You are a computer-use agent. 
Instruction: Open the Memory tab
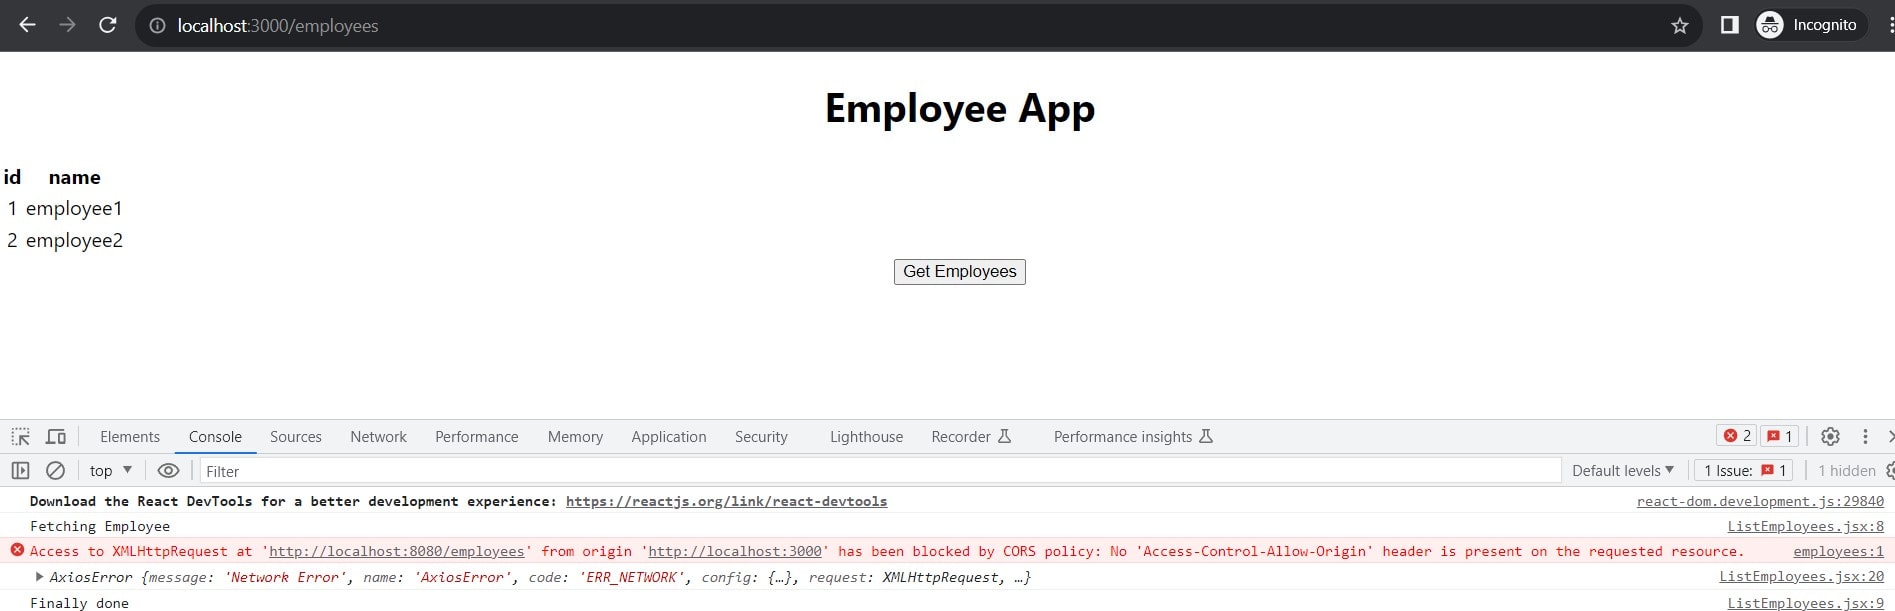[575, 437]
